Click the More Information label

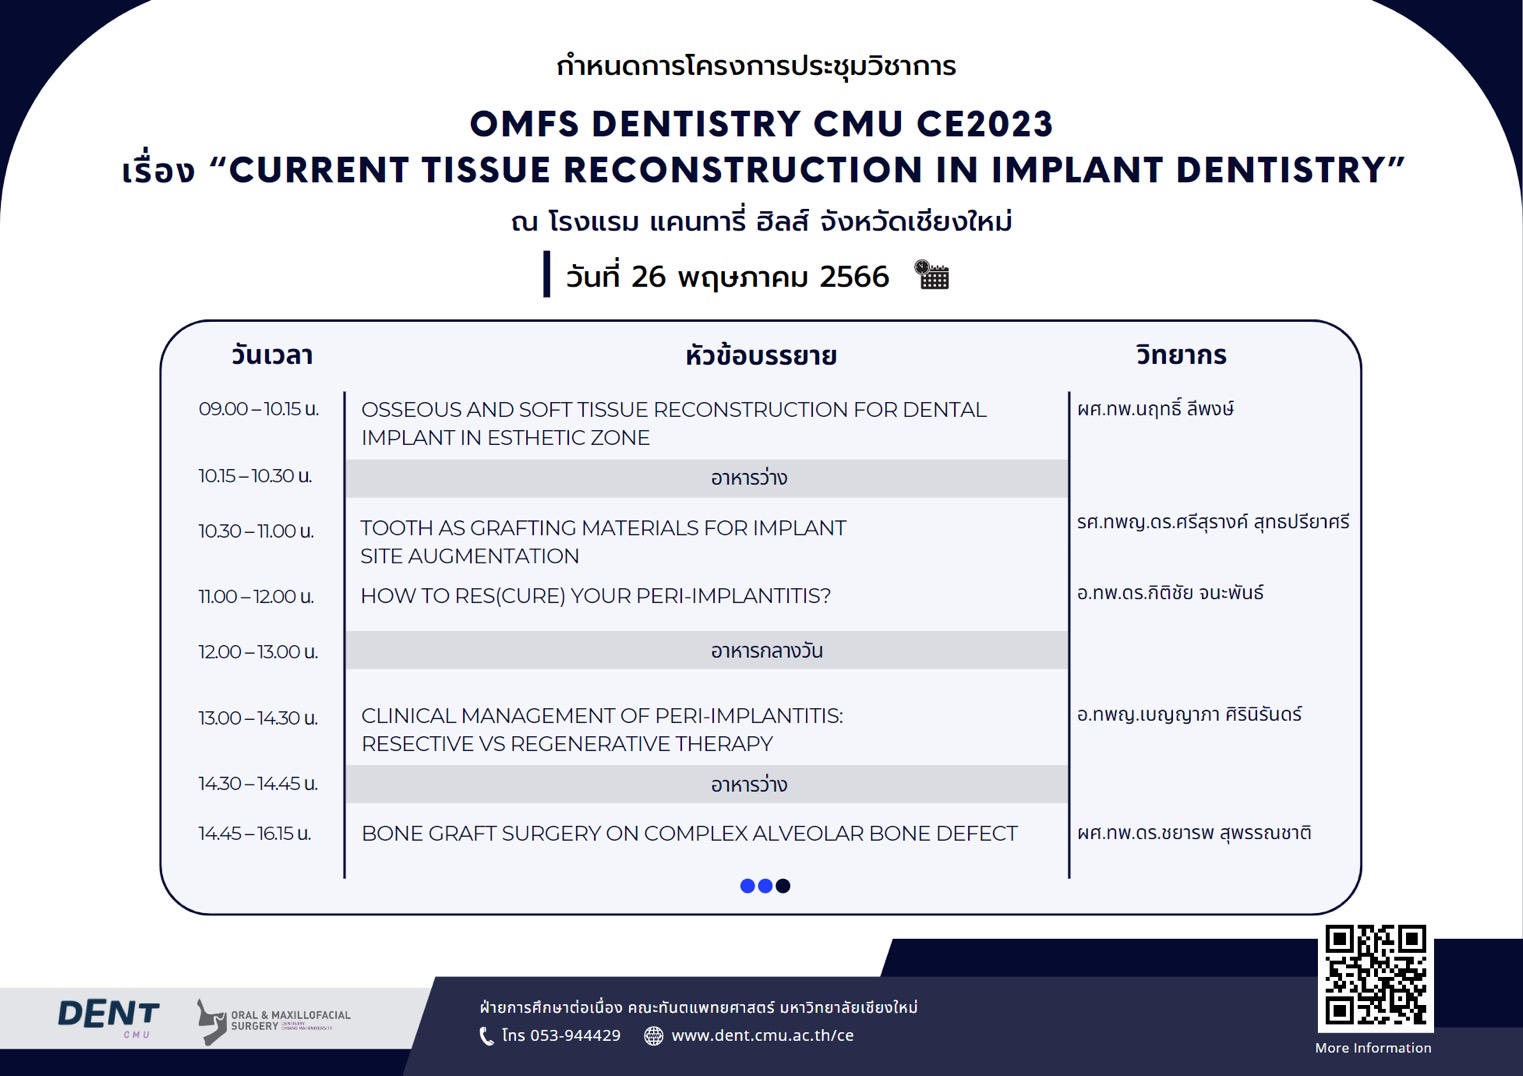1373,1048
